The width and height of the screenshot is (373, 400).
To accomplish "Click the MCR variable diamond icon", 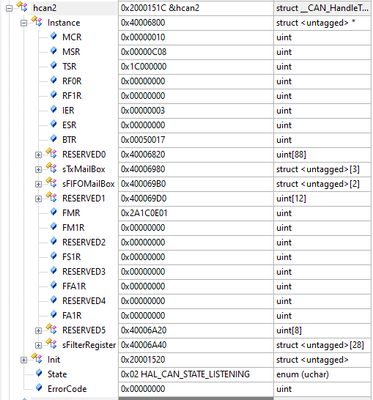I will [x=54, y=36].
